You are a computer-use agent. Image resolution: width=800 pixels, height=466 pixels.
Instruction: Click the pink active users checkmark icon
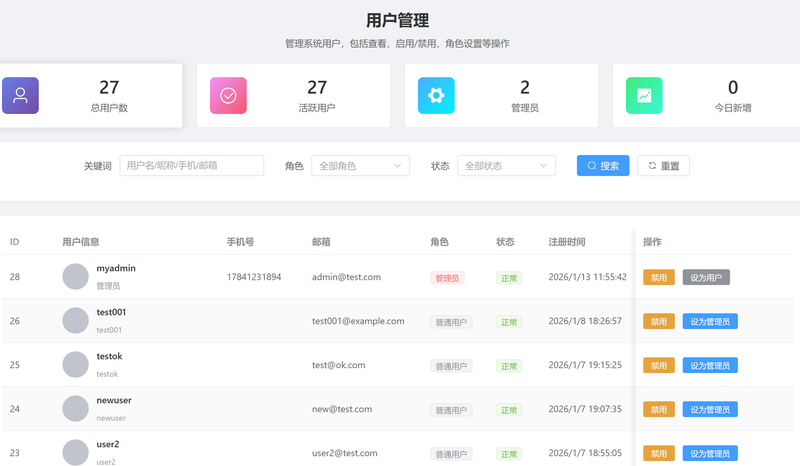click(x=228, y=96)
